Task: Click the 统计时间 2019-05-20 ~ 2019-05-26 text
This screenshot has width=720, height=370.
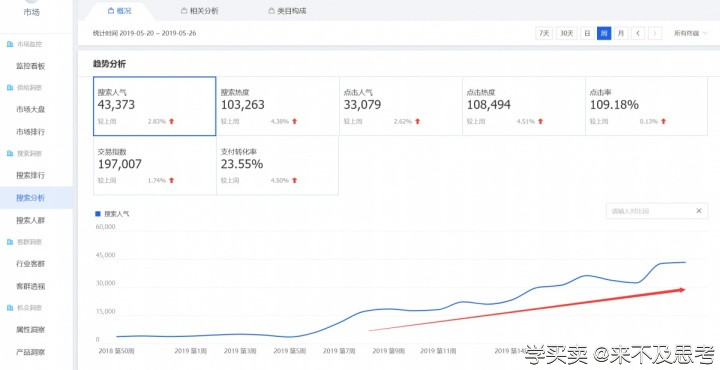Action: click(145, 33)
